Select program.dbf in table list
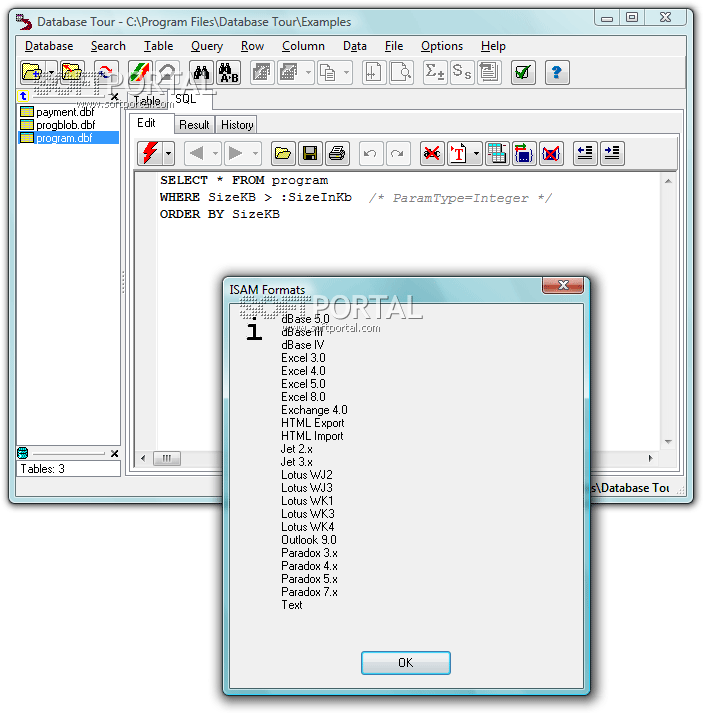This screenshot has width=705, height=713. click(x=68, y=138)
